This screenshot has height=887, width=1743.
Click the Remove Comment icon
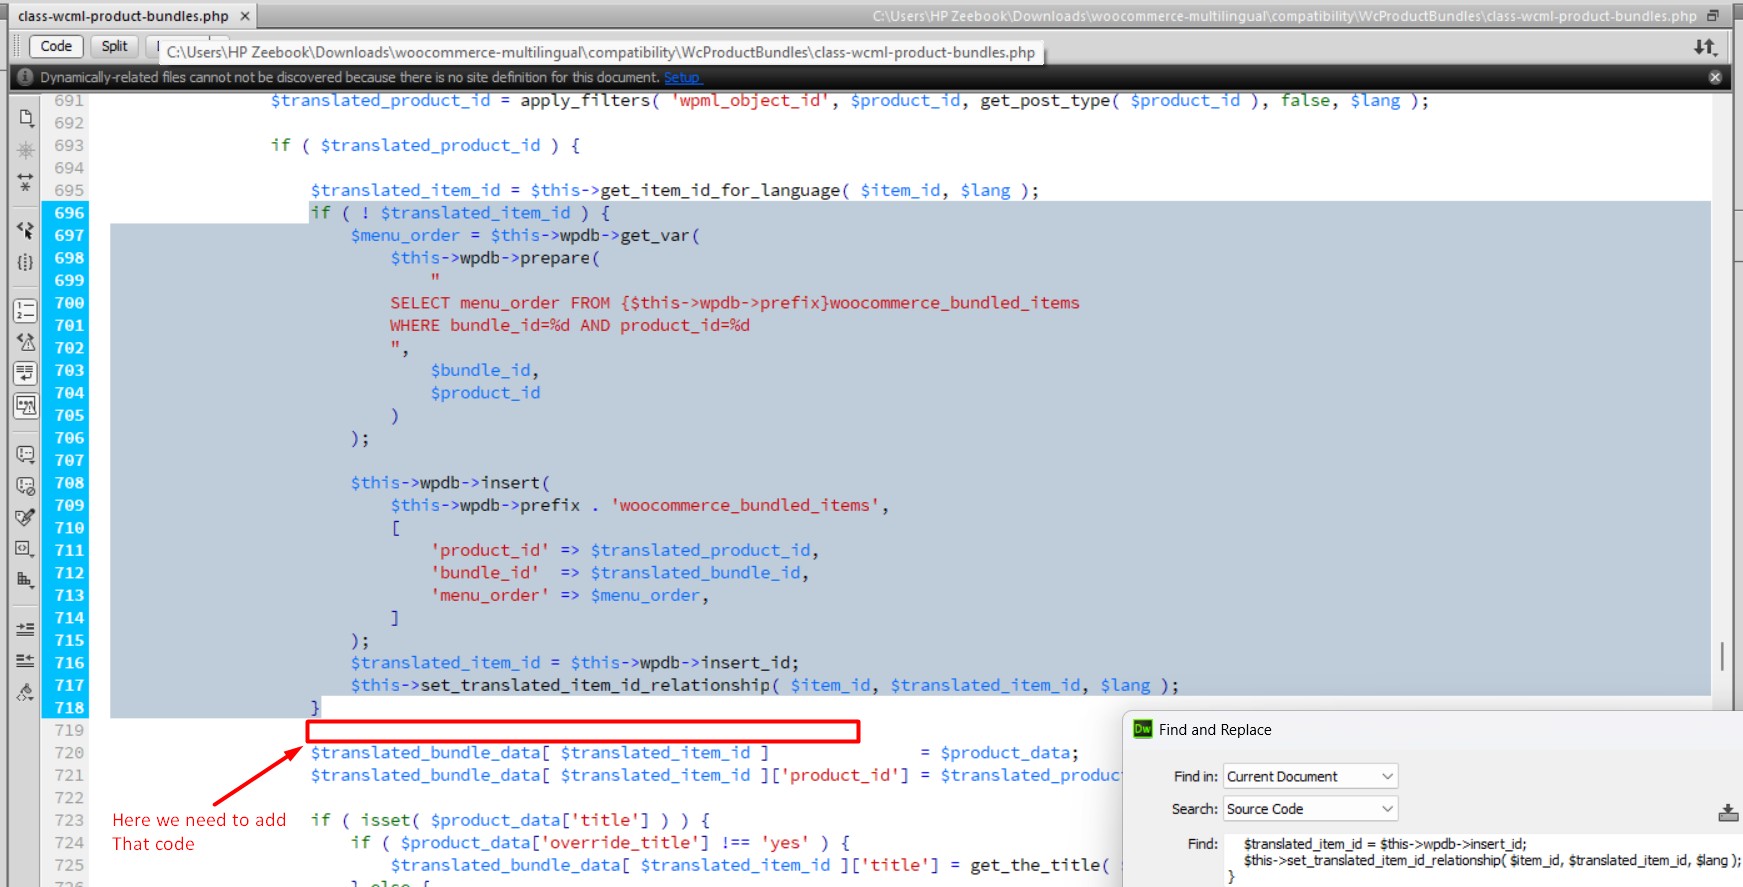pyautogui.click(x=26, y=486)
